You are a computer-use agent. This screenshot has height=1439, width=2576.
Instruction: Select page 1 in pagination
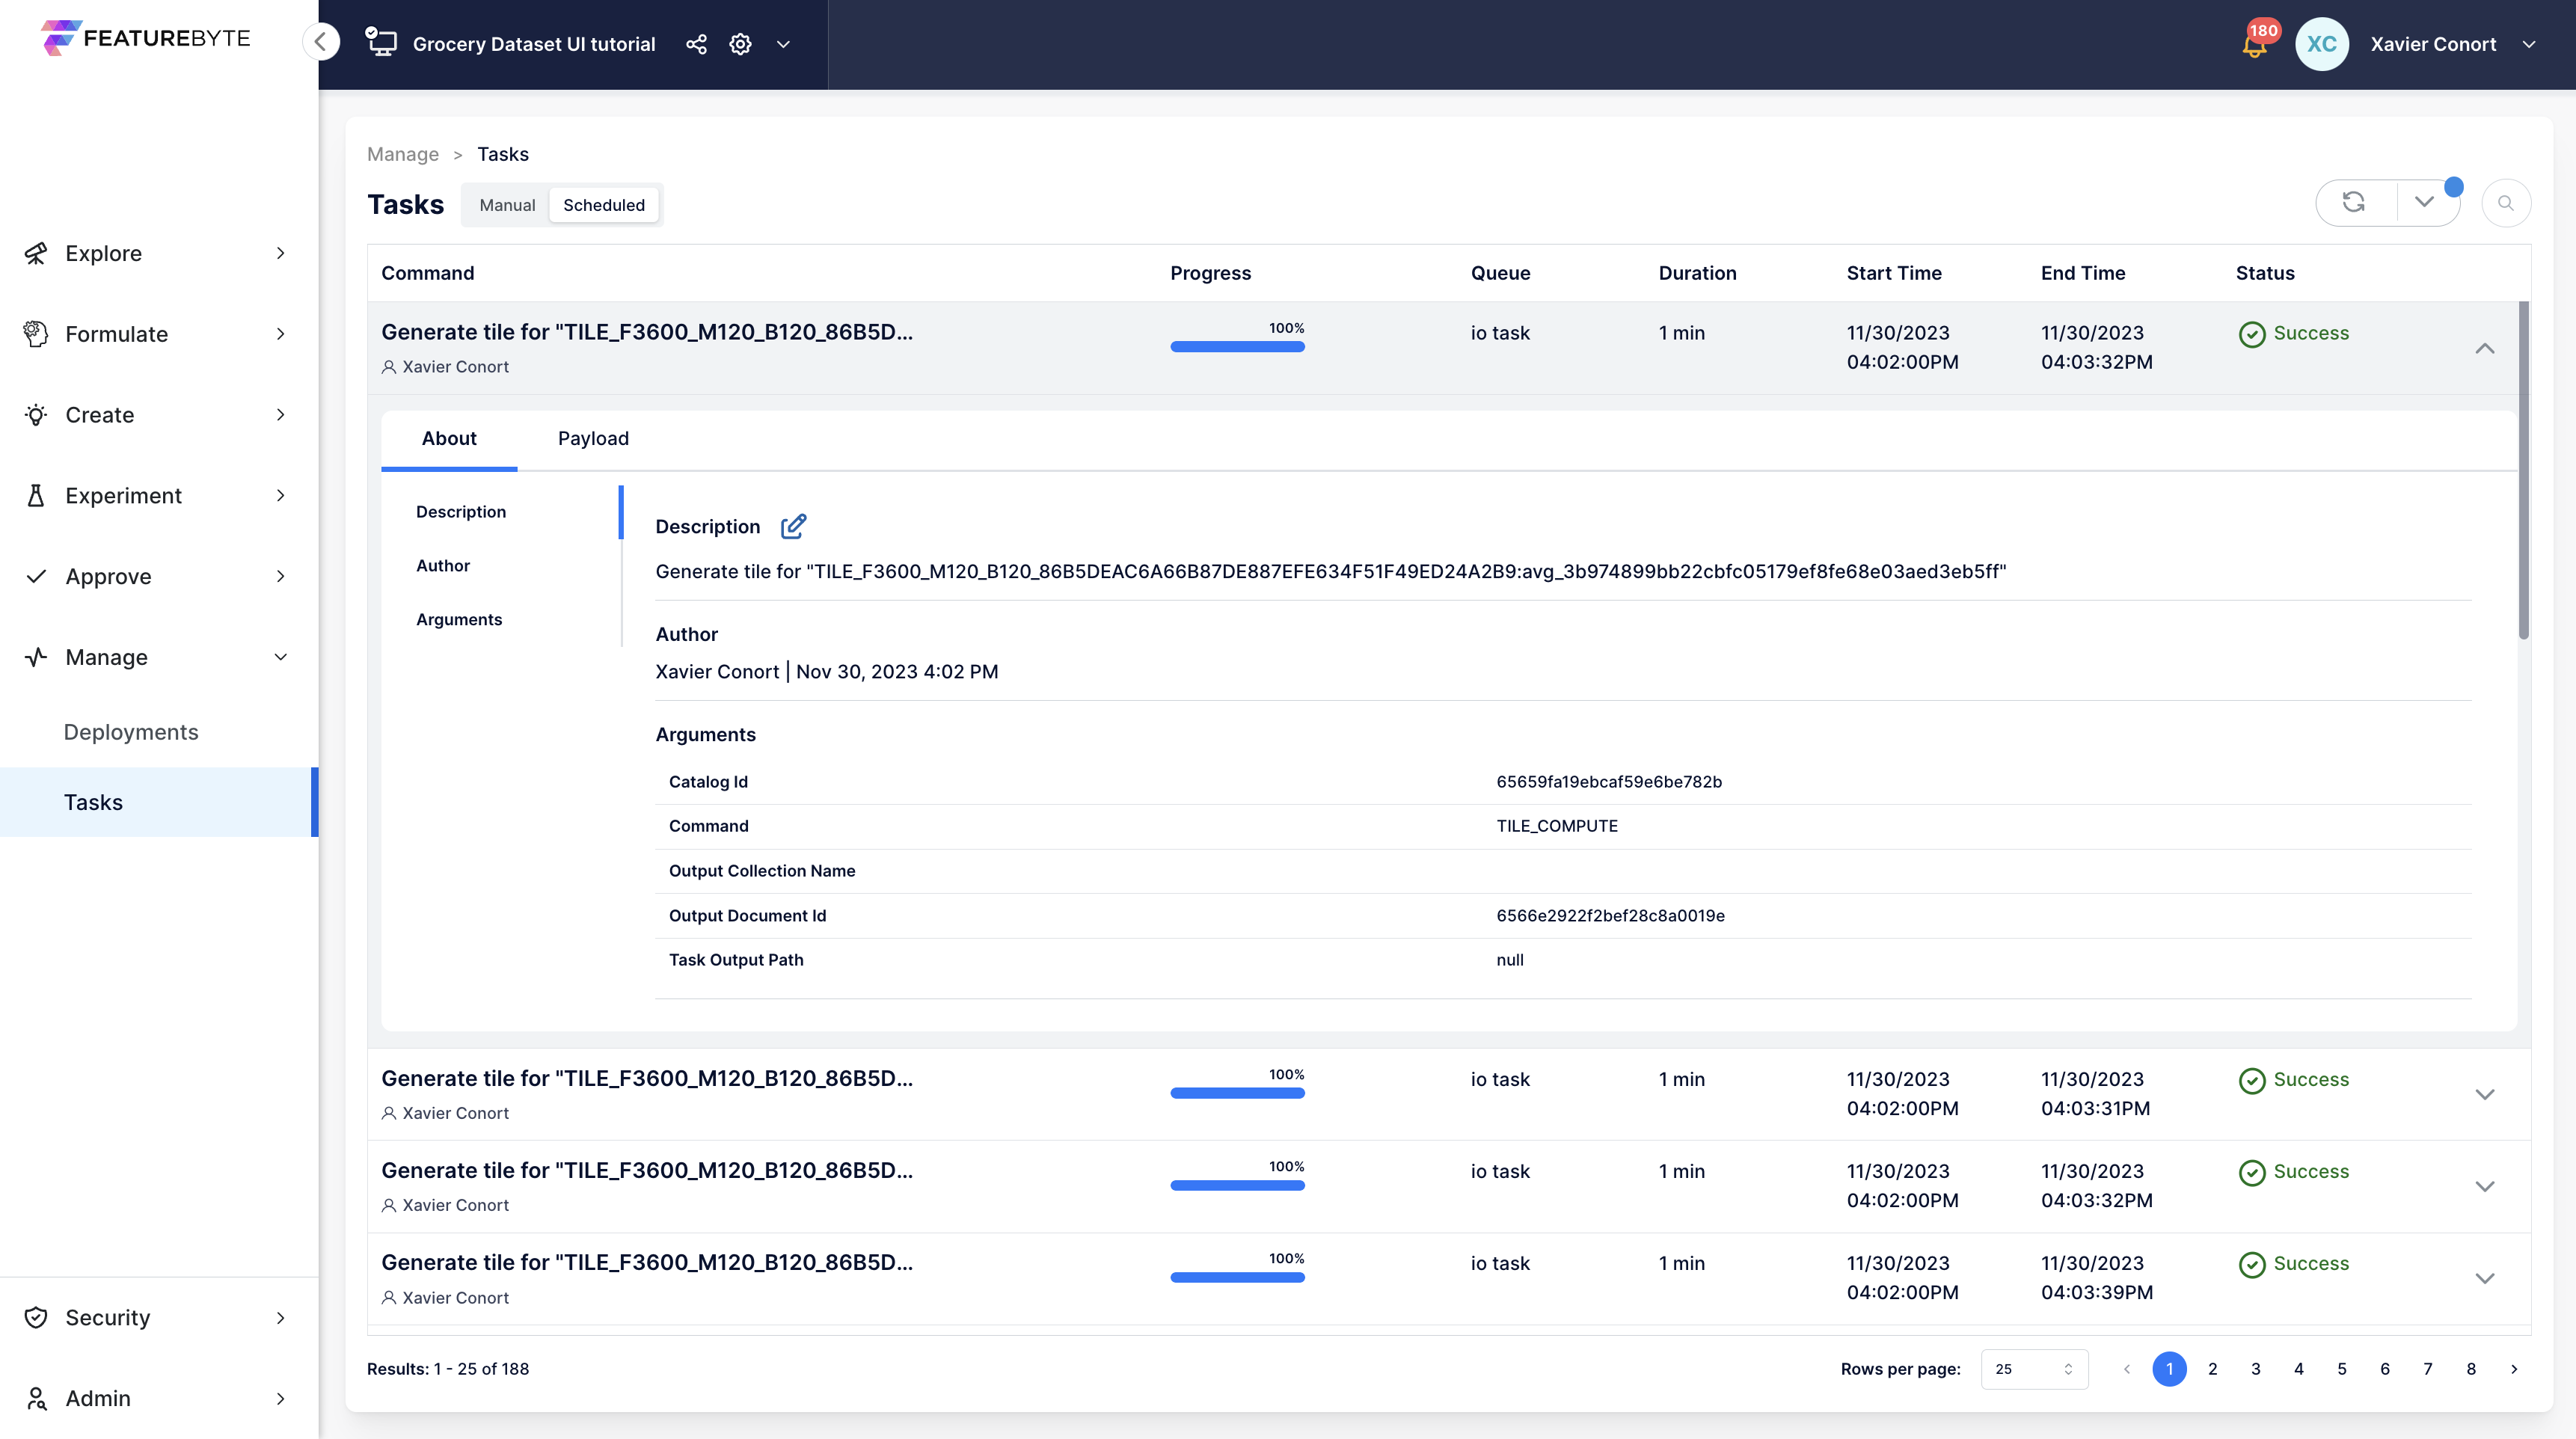[x=2169, y=1369]
